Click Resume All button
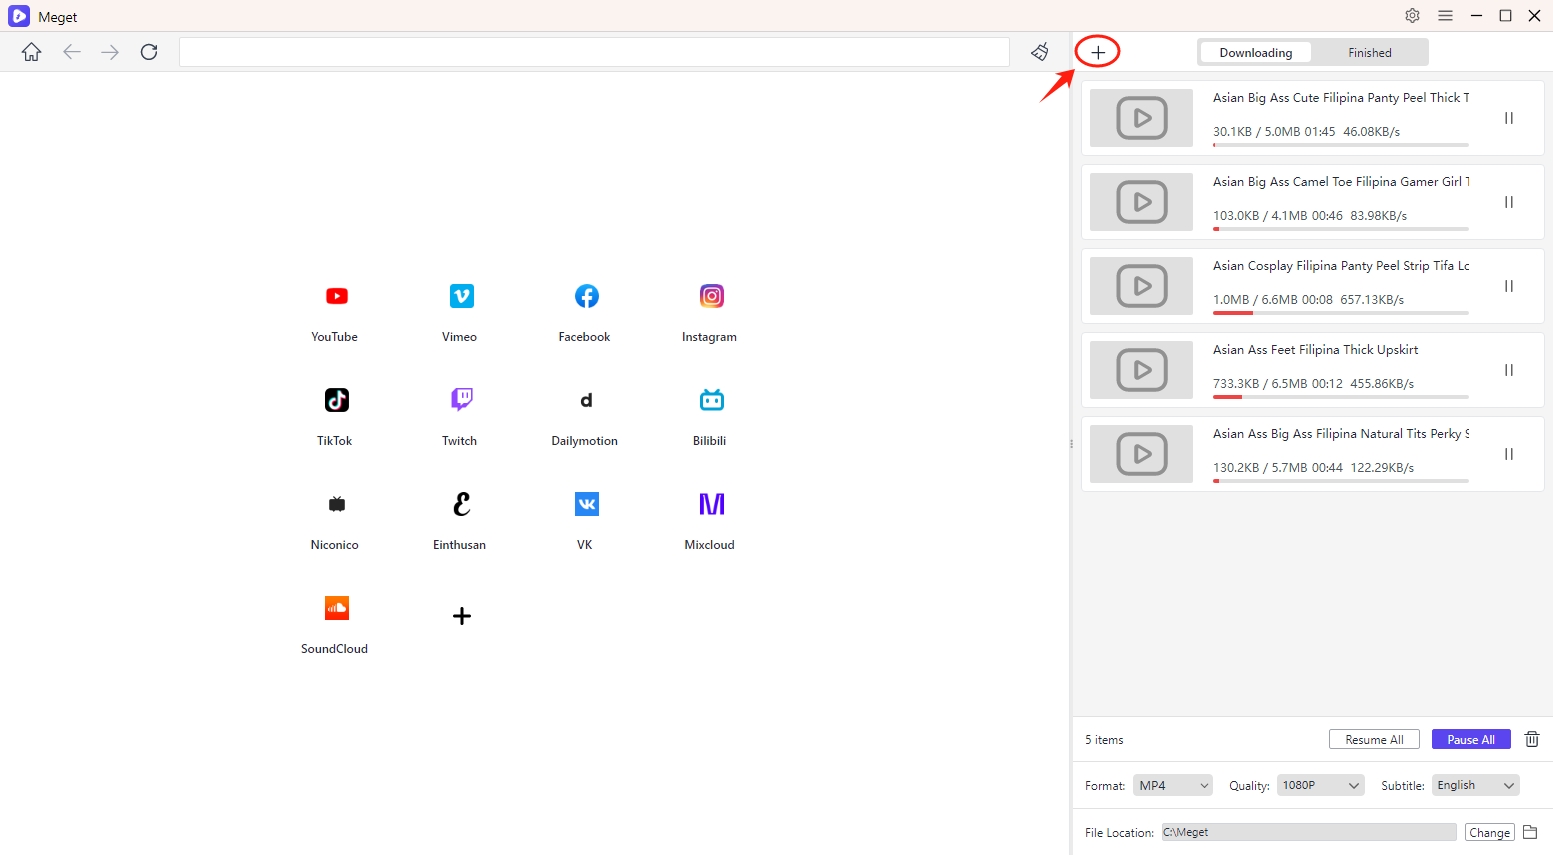Viewport: 1553px width, 855px height. (x=1374, y=739)
